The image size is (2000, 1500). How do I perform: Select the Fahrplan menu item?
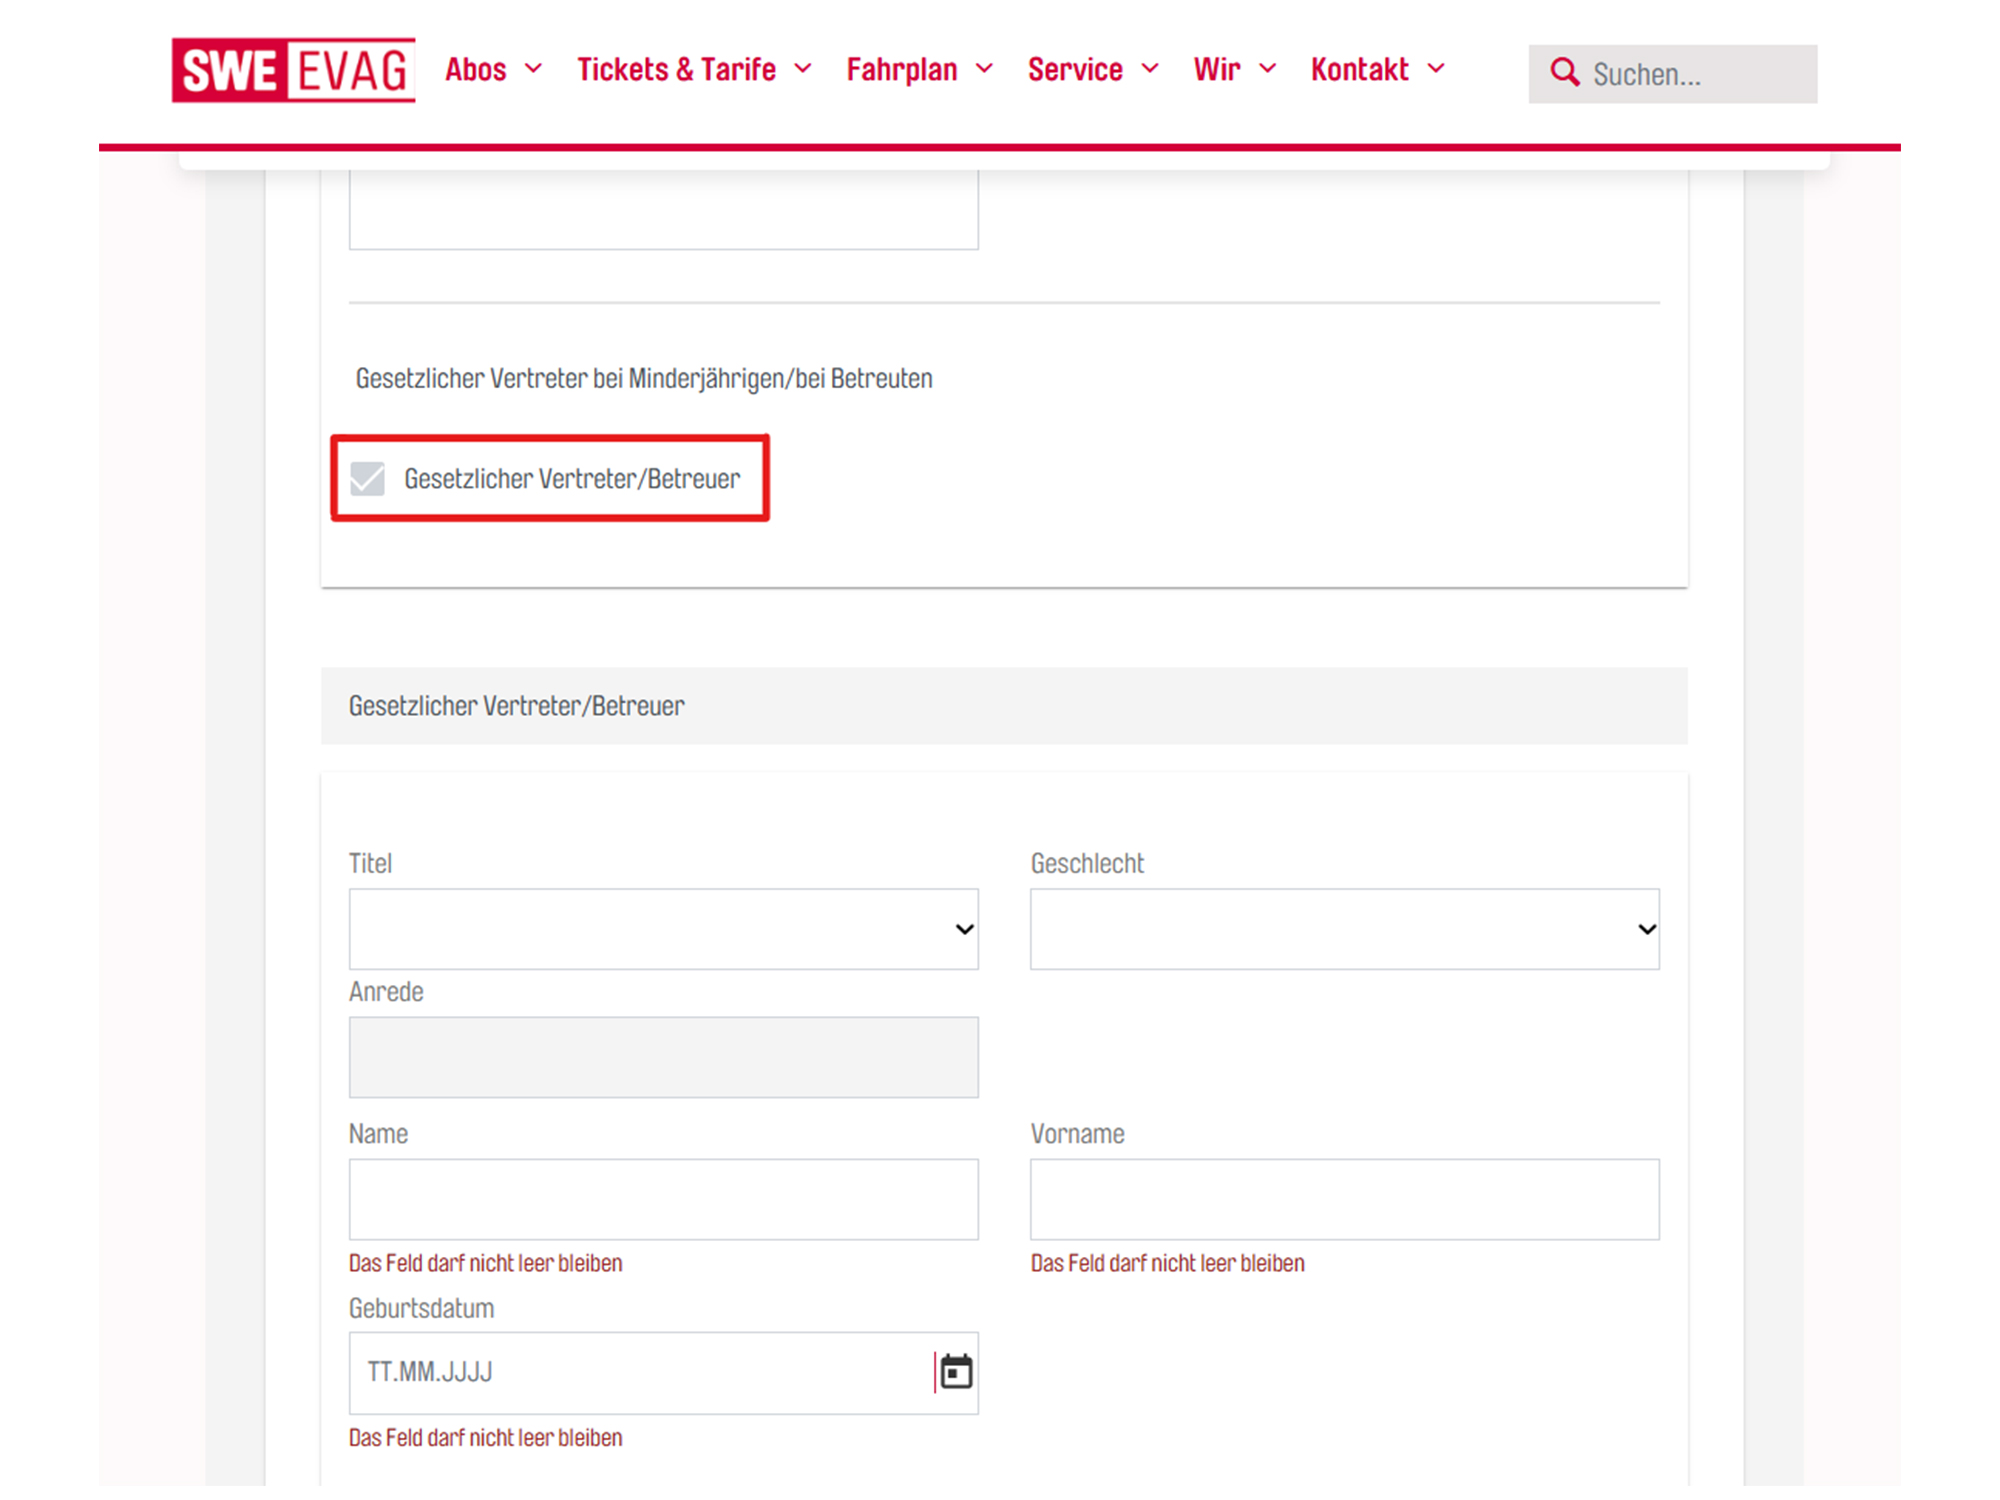click(901, 70)
